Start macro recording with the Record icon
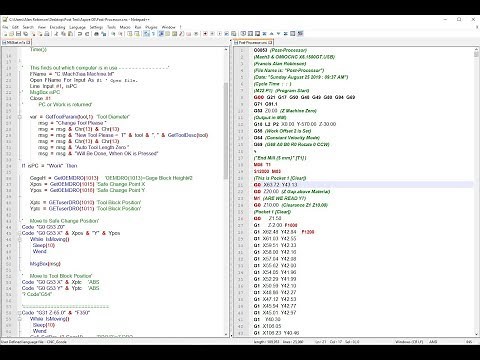The image size is (480, 360). 205,34
